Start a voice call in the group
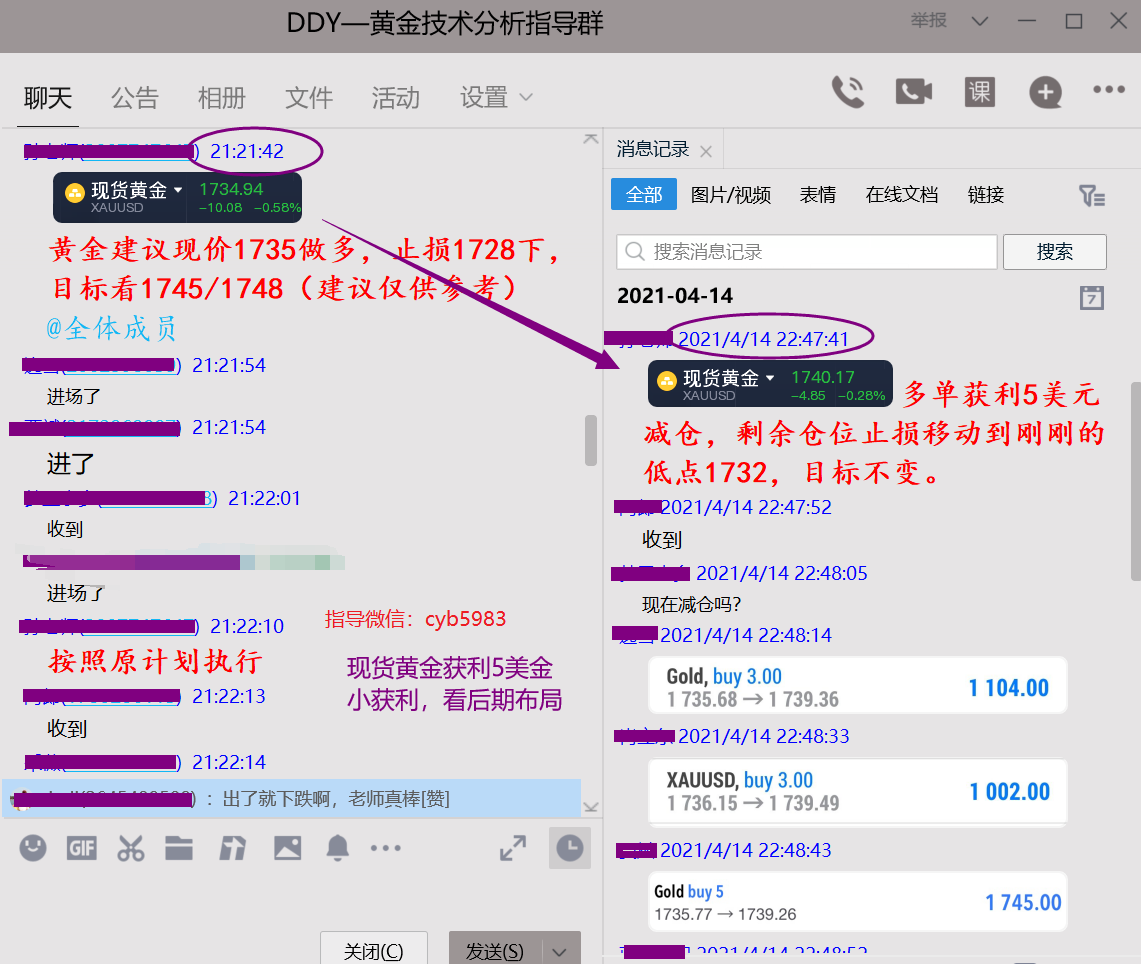1141x964 pixels. point(847,92)
